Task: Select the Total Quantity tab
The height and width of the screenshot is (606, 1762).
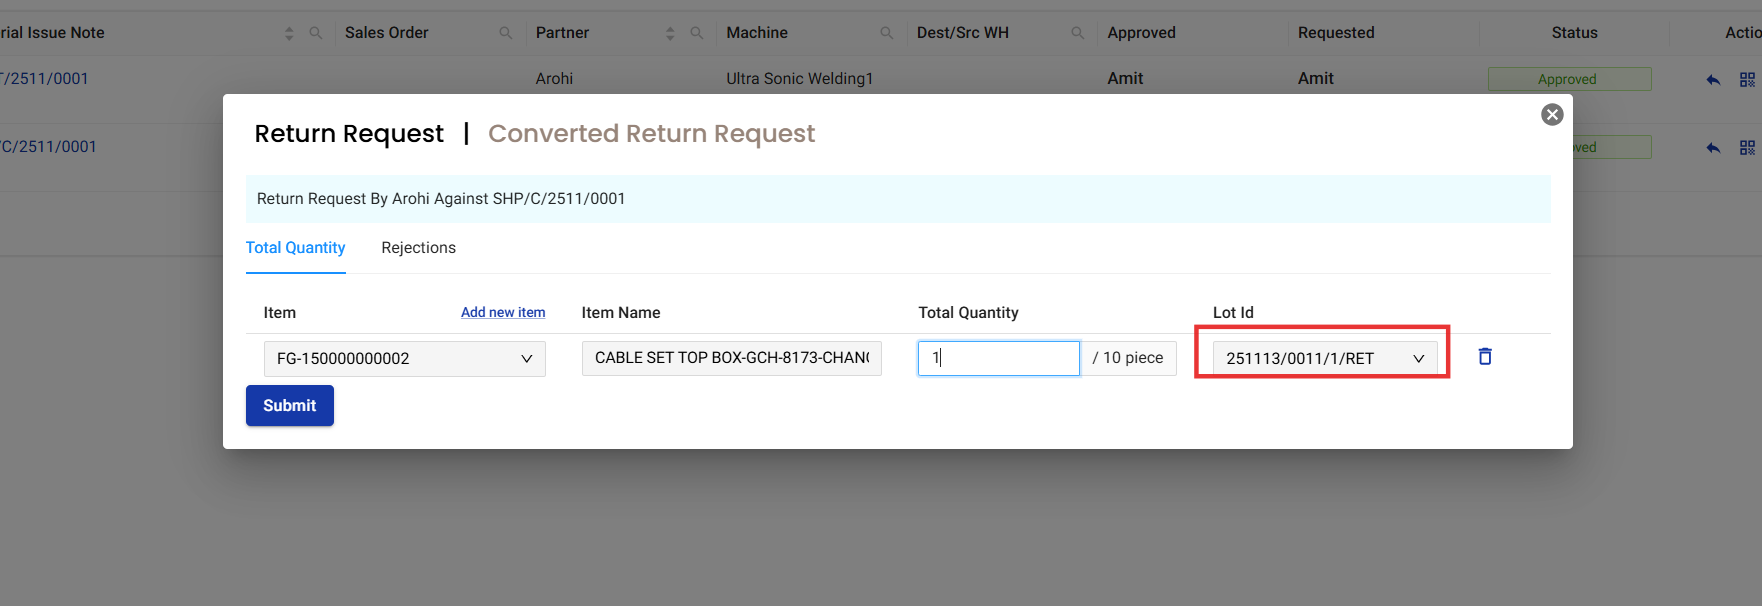Action: pos(295,248)
